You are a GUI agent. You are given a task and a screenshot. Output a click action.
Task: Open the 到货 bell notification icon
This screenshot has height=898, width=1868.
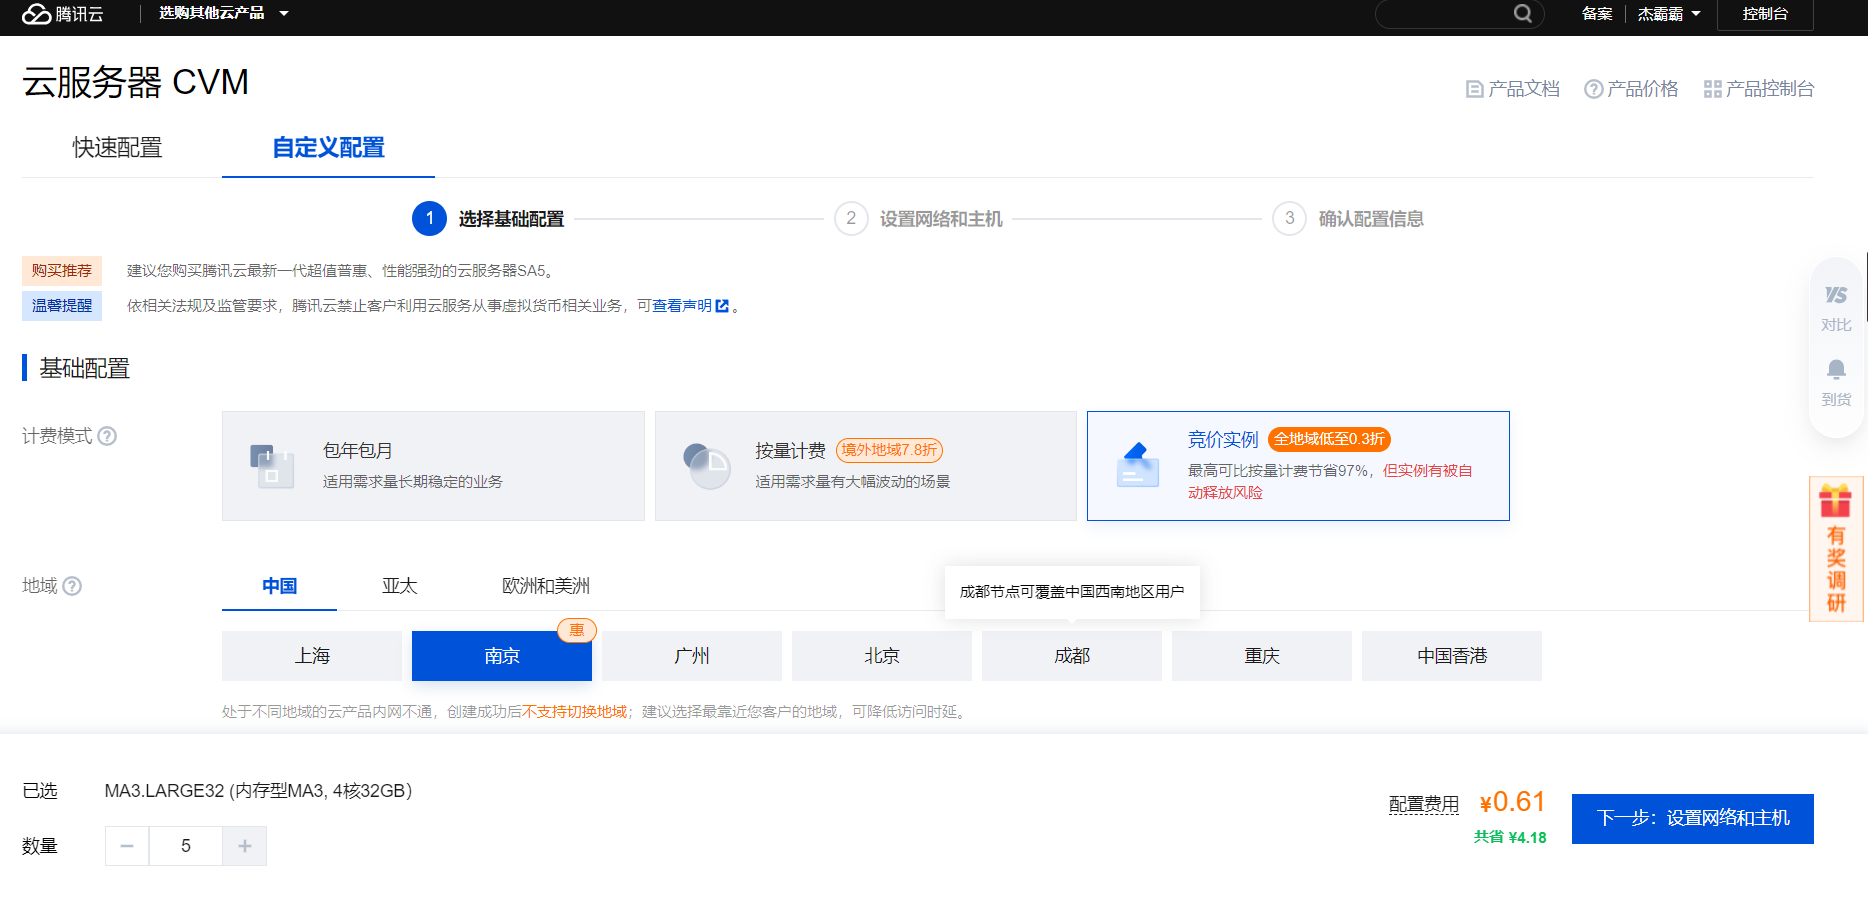pyautogui.click(x=1836, y=383)
